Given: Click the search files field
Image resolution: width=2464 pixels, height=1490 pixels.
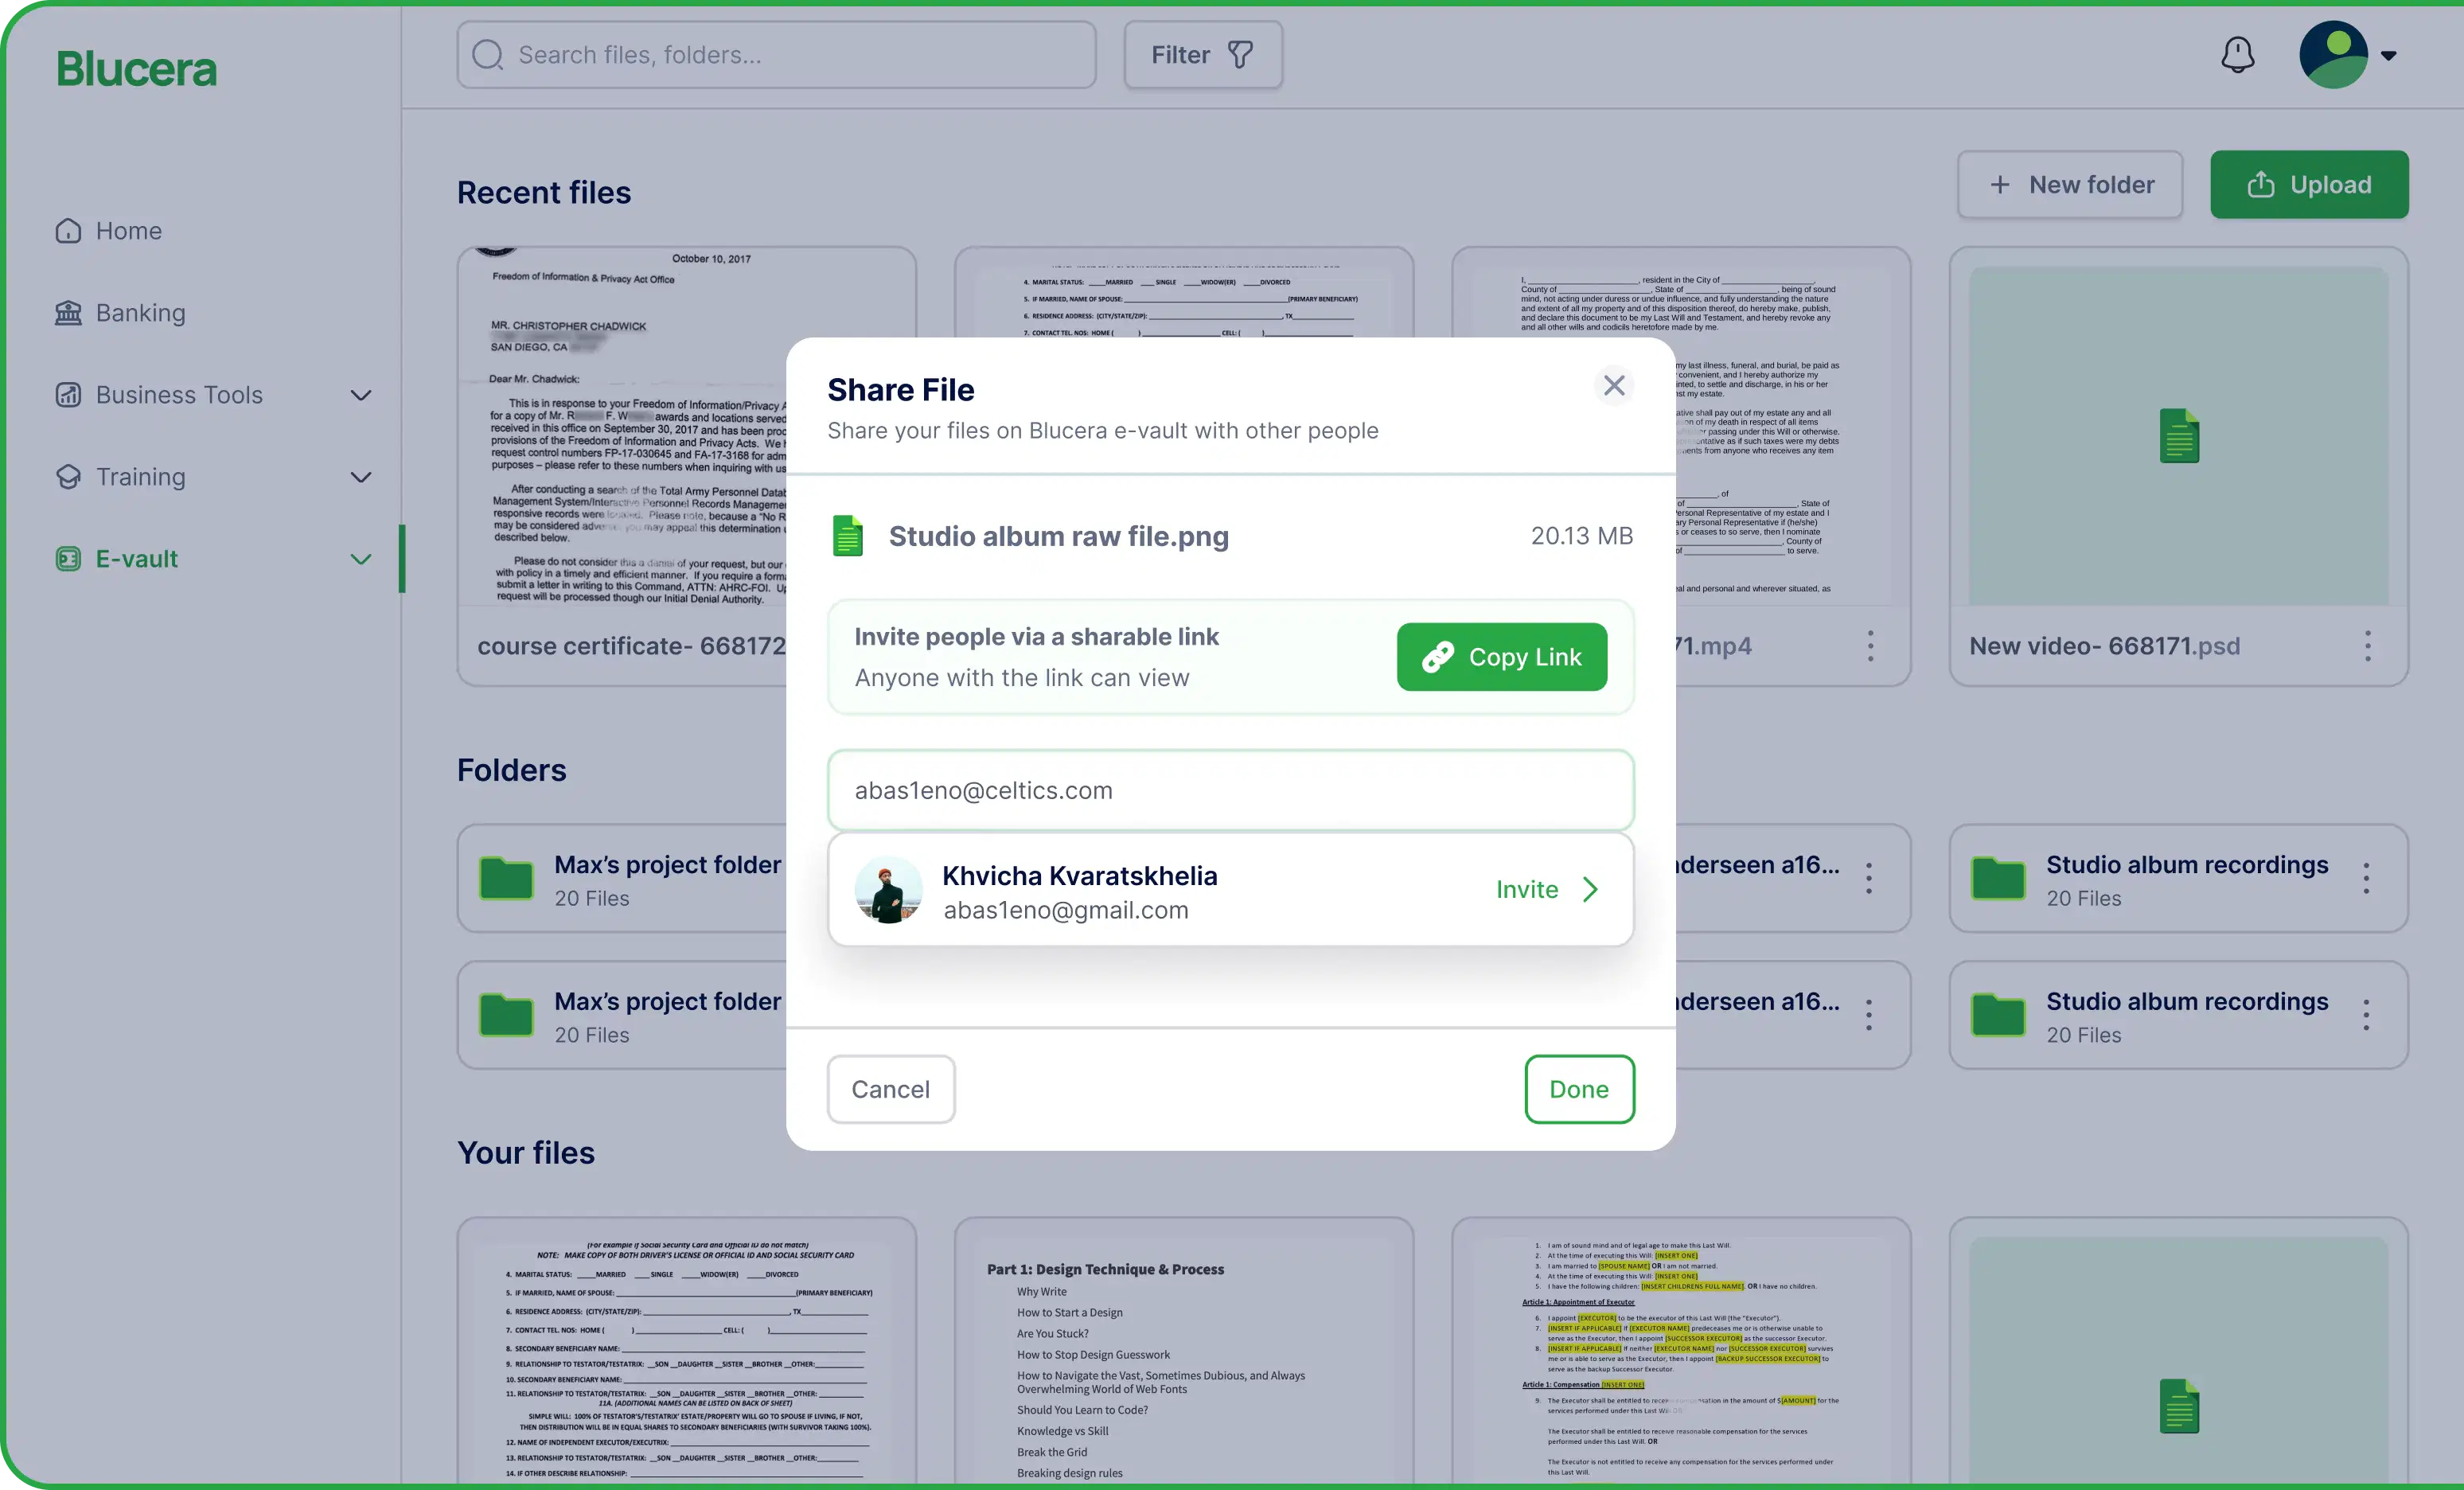Looking at the screenshot, I should point(776,55).
